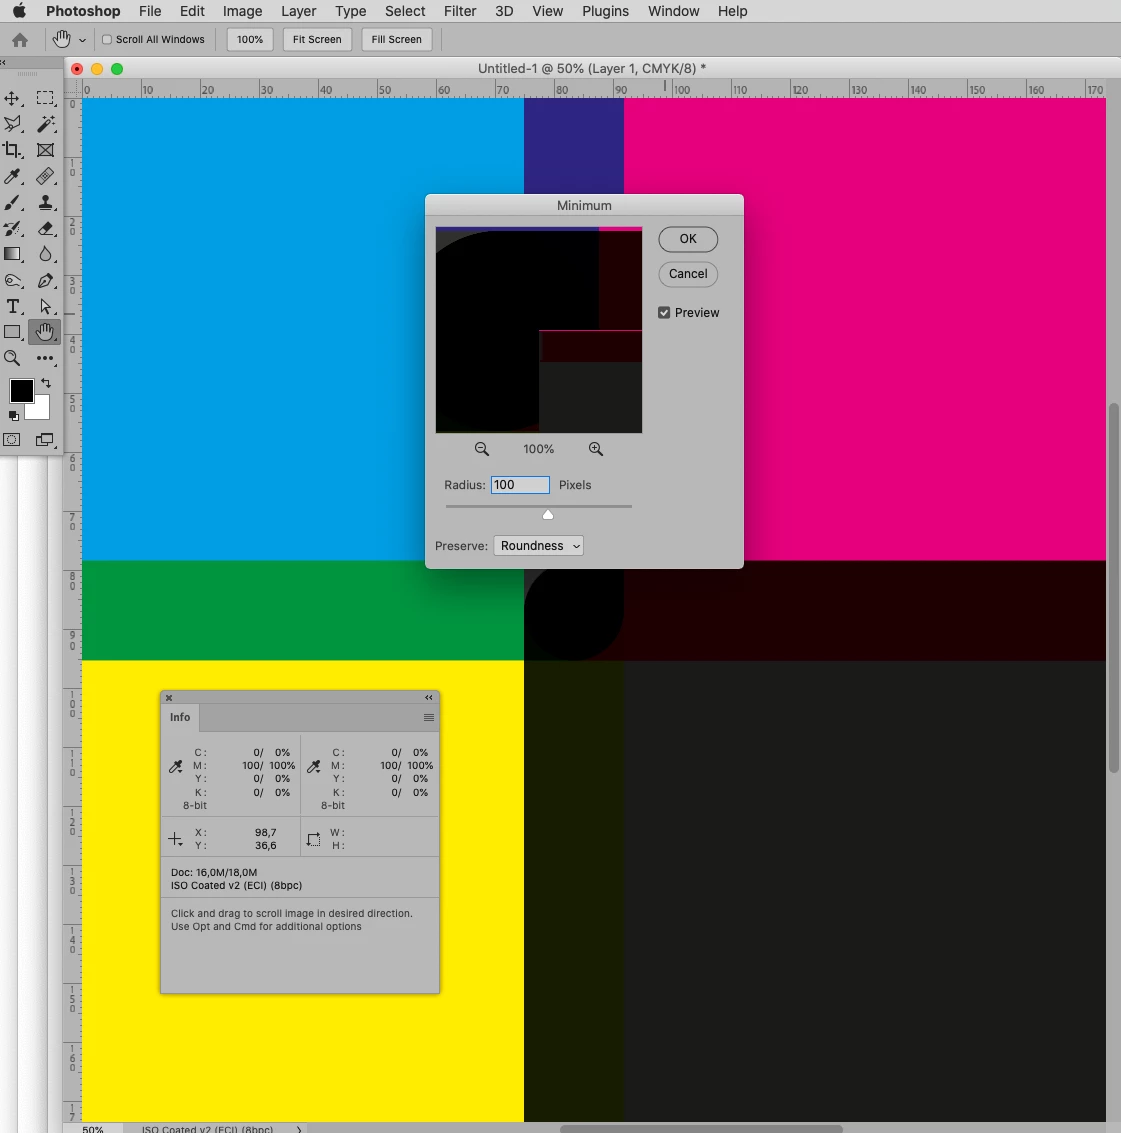Change screen mode at toolbox bottom
This screenshot has height=1133, width=1121.
pos(46,439)
